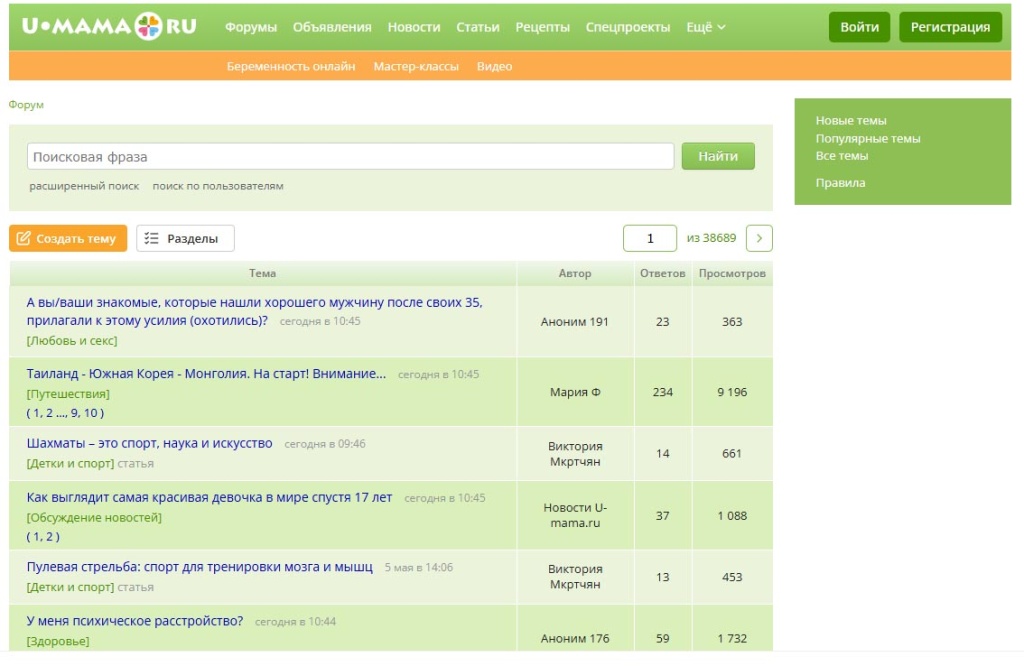The width and height of the screenshot is (1024, 666).
Task: Click [Детки и спорт] tag under Шахматы
Action: pos(71,464)
